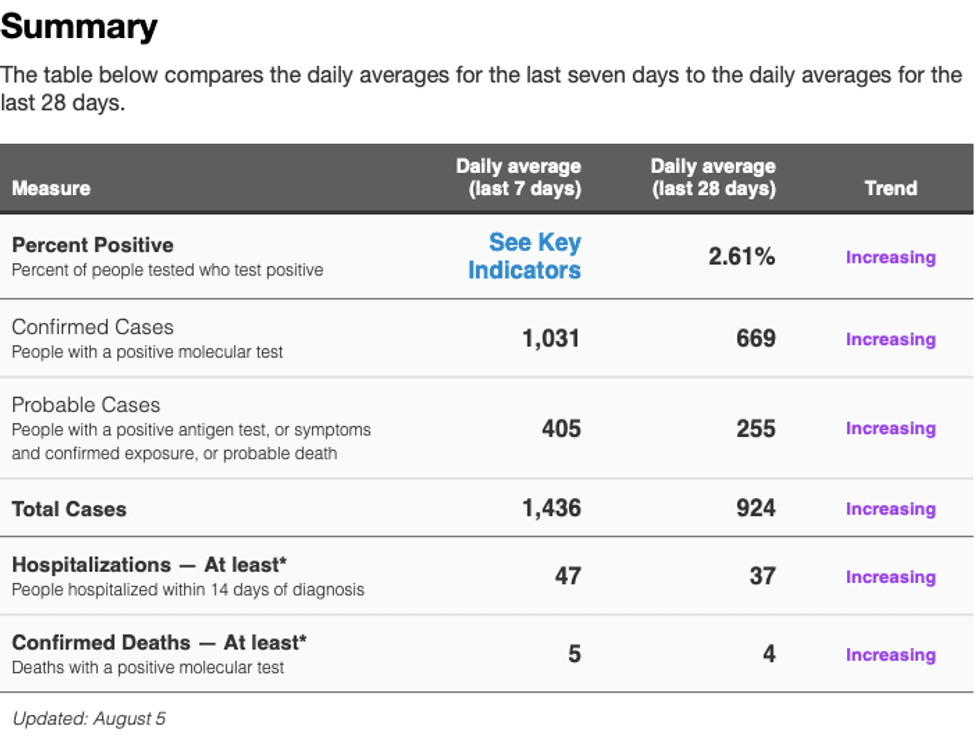Click the Percent Positive row label

pyautogui.click(x=92, y=245)
